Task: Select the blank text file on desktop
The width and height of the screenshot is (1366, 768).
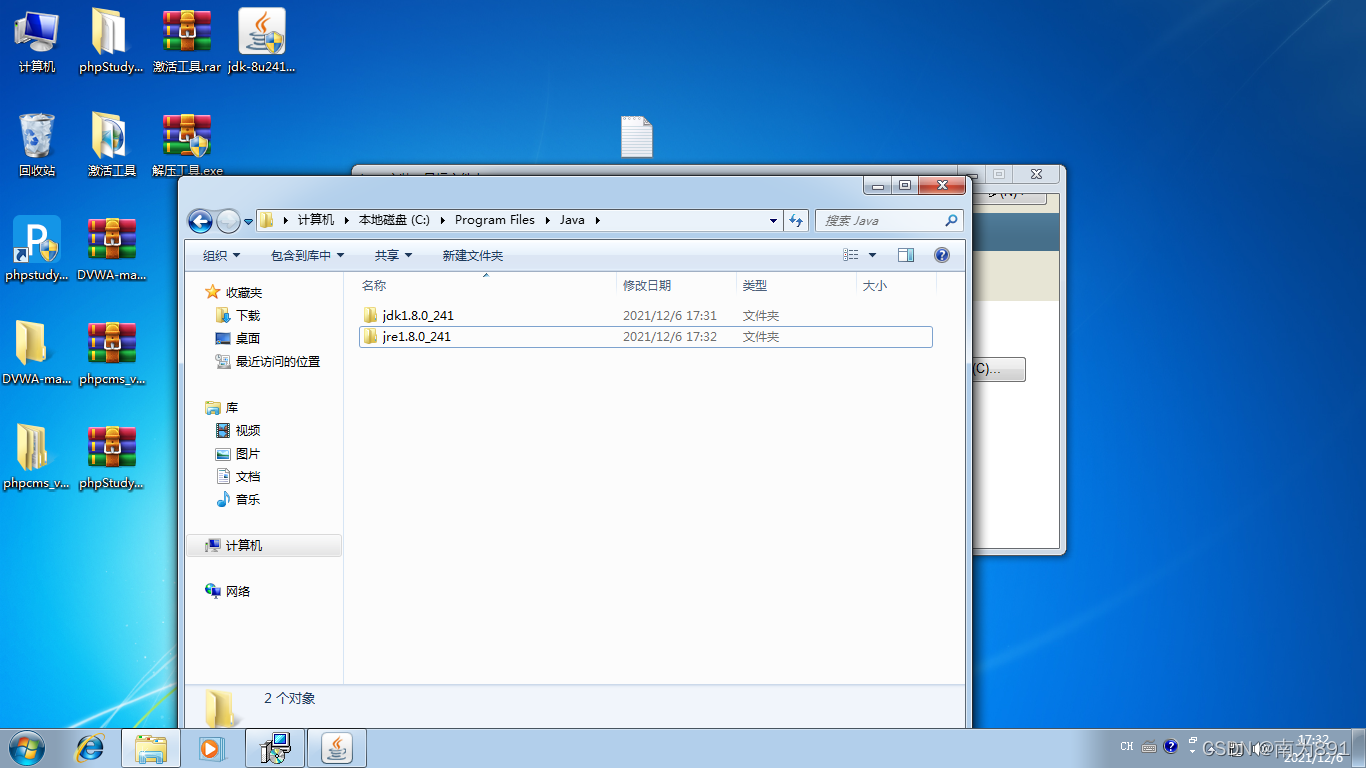Action: [x=637, y=137]
